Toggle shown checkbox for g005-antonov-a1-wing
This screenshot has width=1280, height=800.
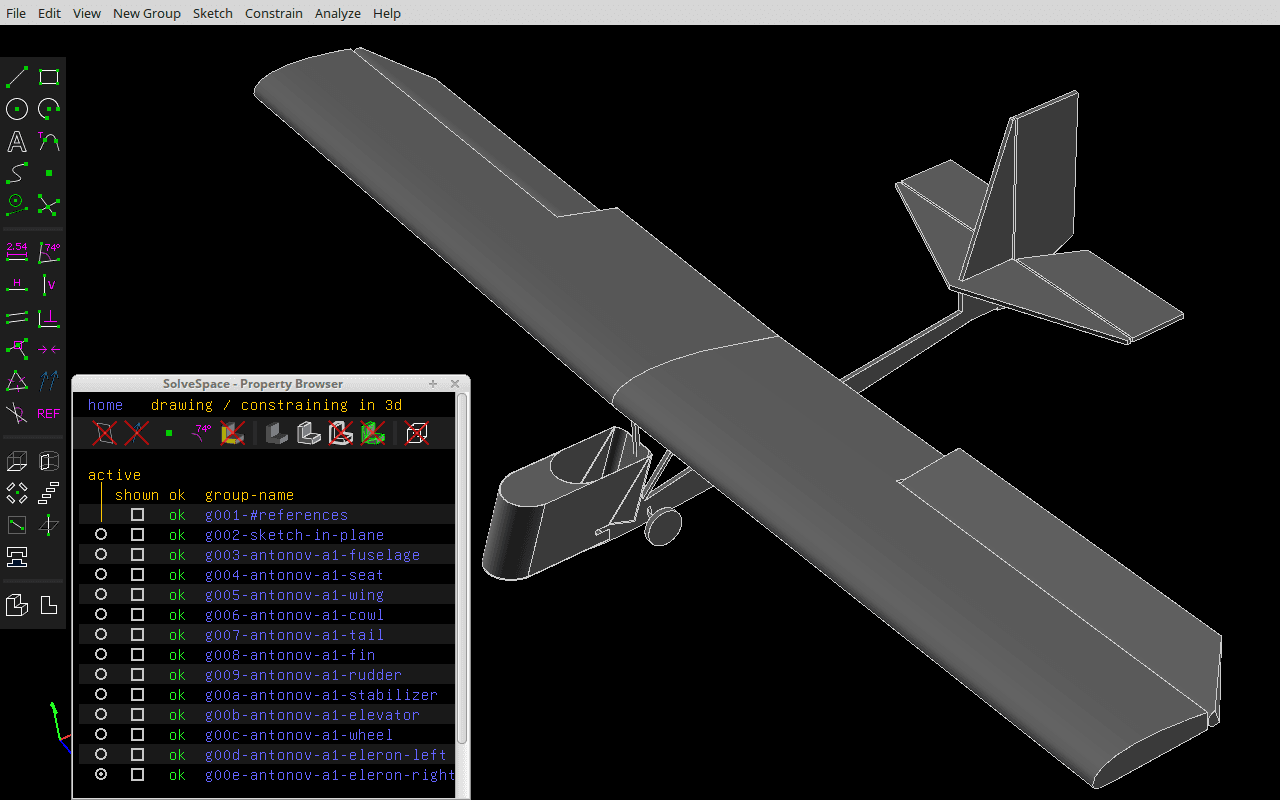pos(137,595)
